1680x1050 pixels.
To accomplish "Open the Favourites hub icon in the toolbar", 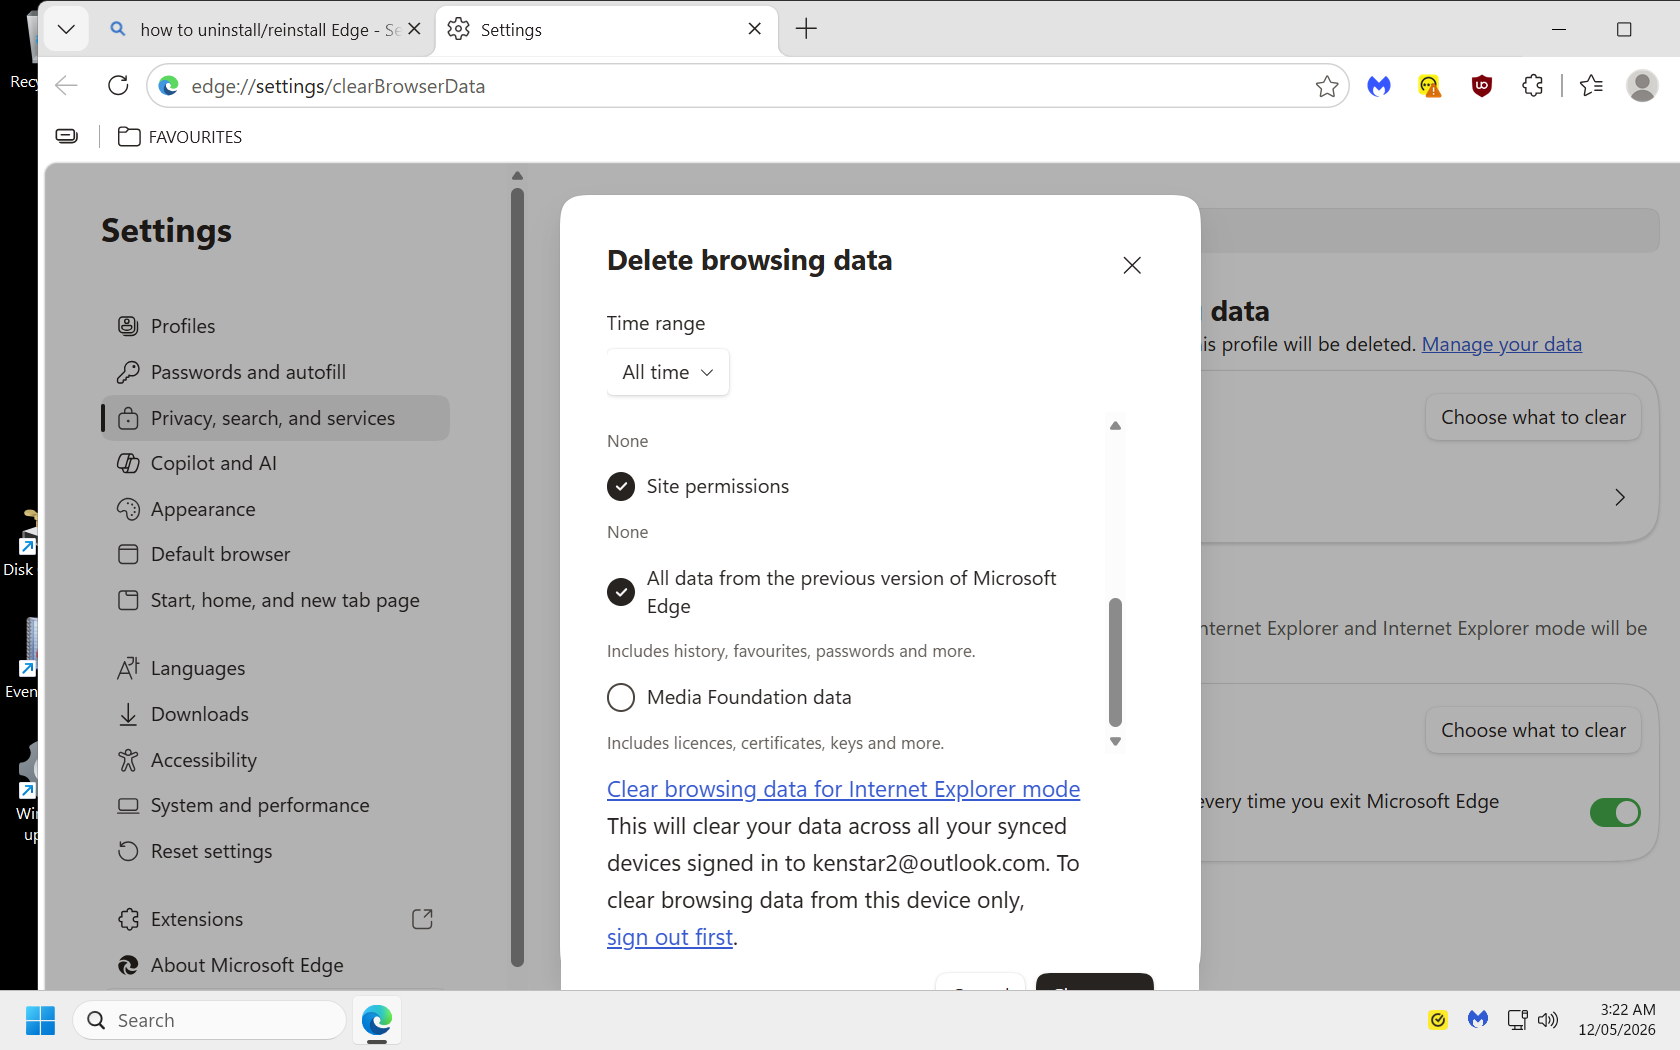I will 1591,86.
